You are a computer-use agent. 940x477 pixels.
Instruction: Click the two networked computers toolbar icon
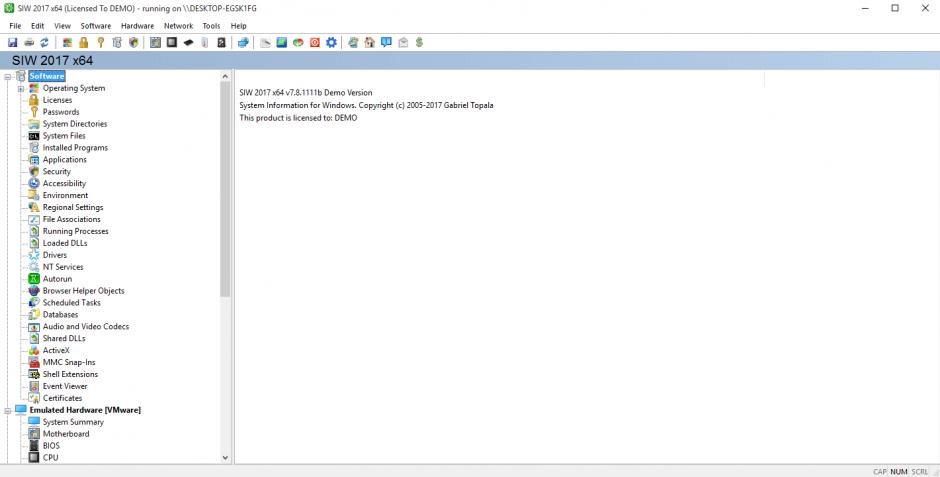[x=243, y=43]
